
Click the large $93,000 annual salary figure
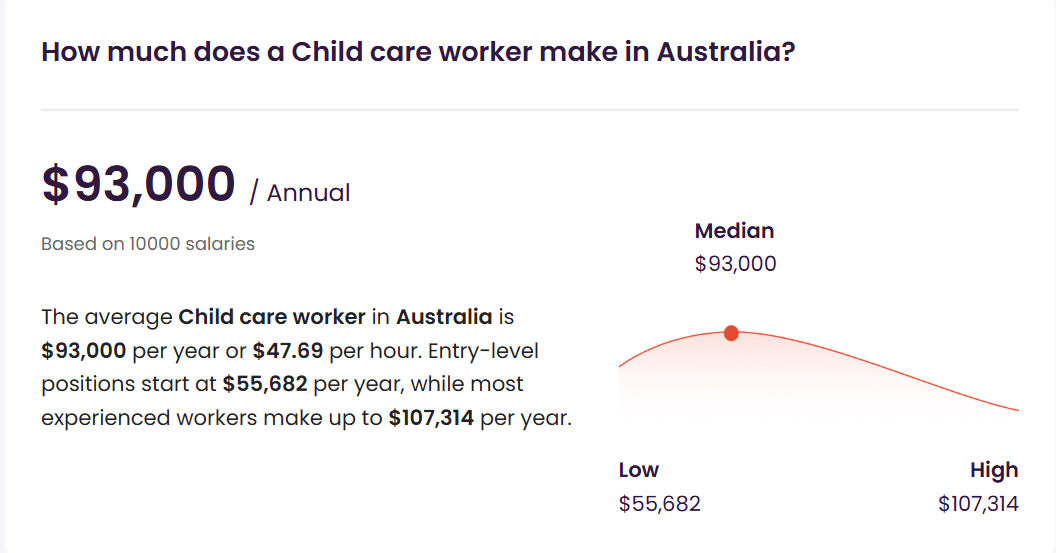tap(138, 185)
